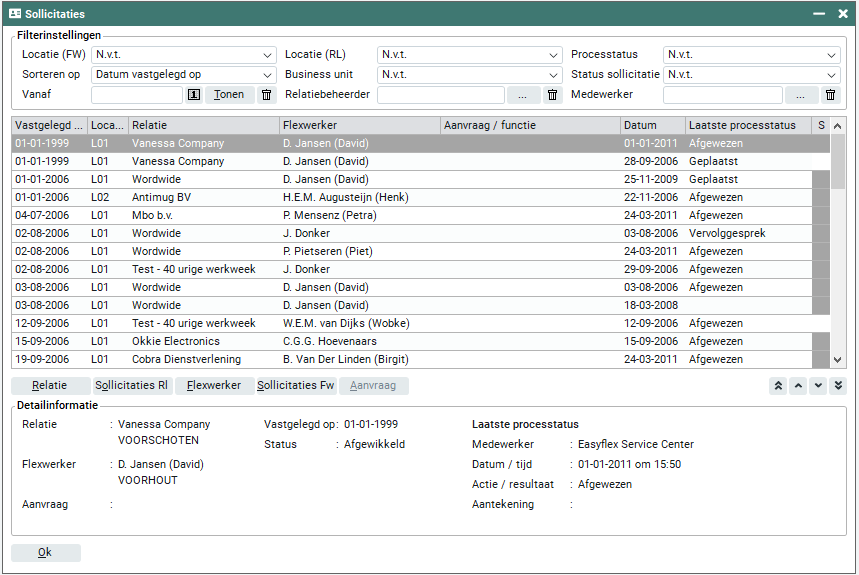Browse for Medewerker using the ellipsis button
This screenshot has height=575, width=859.
[x=801, y=95]
